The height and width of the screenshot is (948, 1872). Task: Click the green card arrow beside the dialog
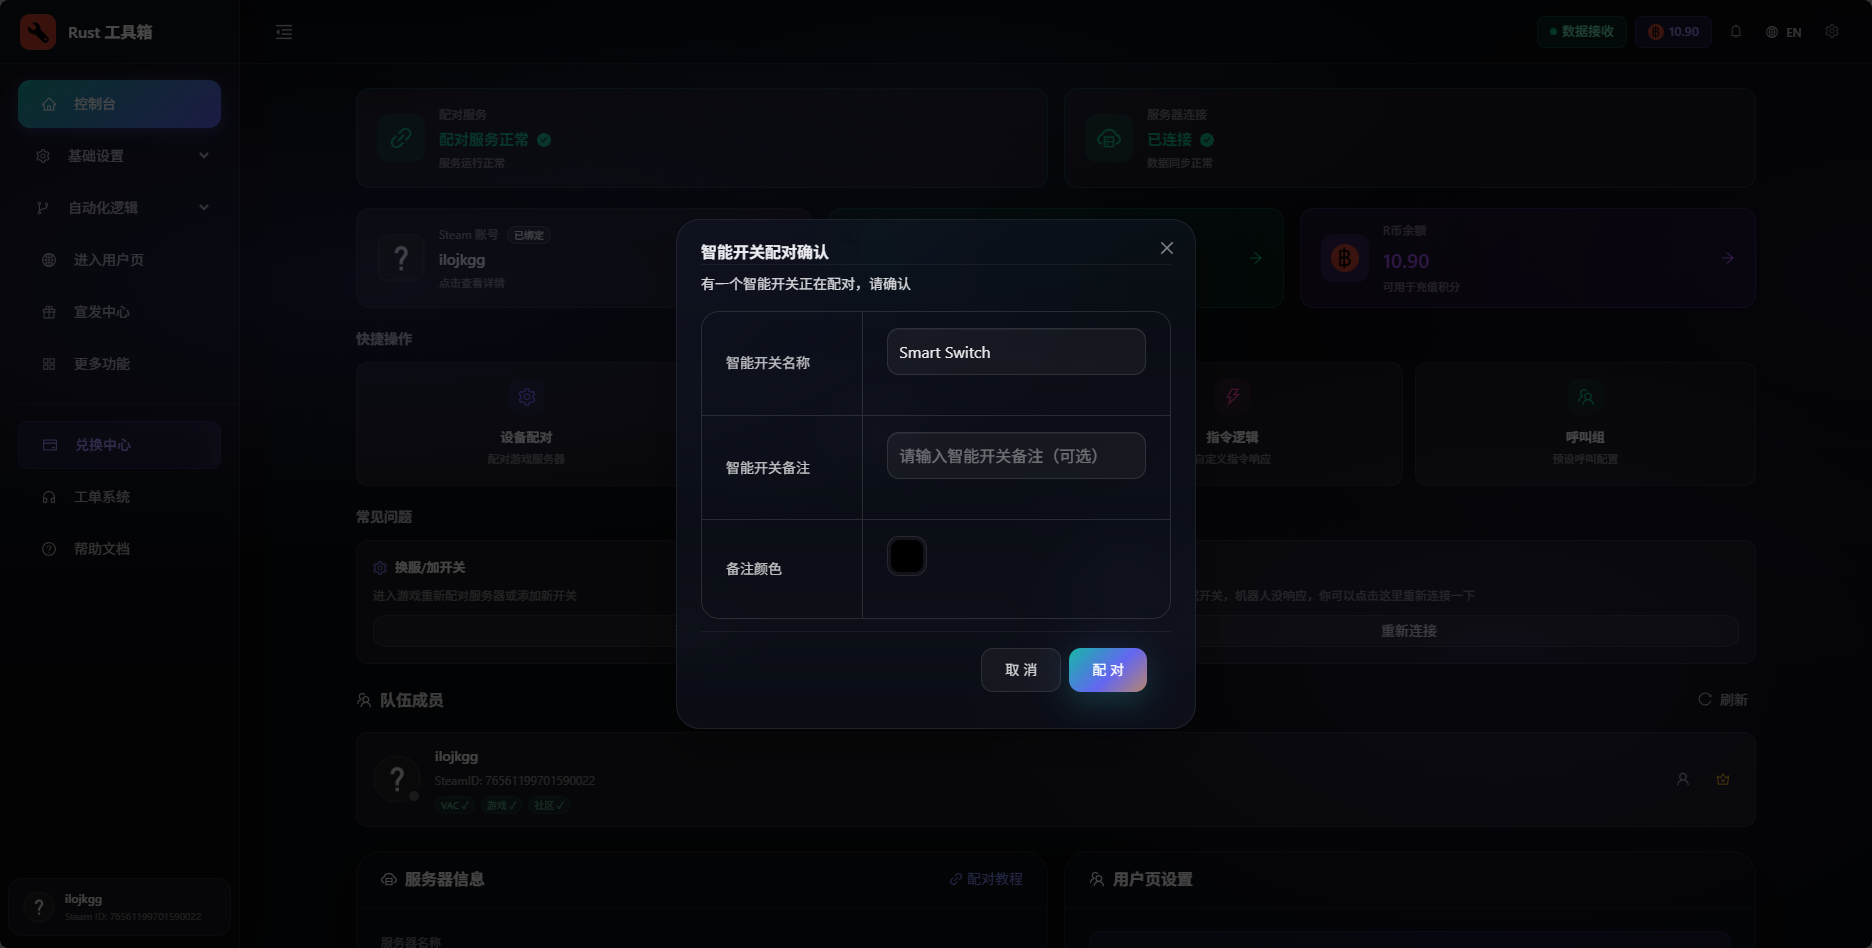[1256, 258]
